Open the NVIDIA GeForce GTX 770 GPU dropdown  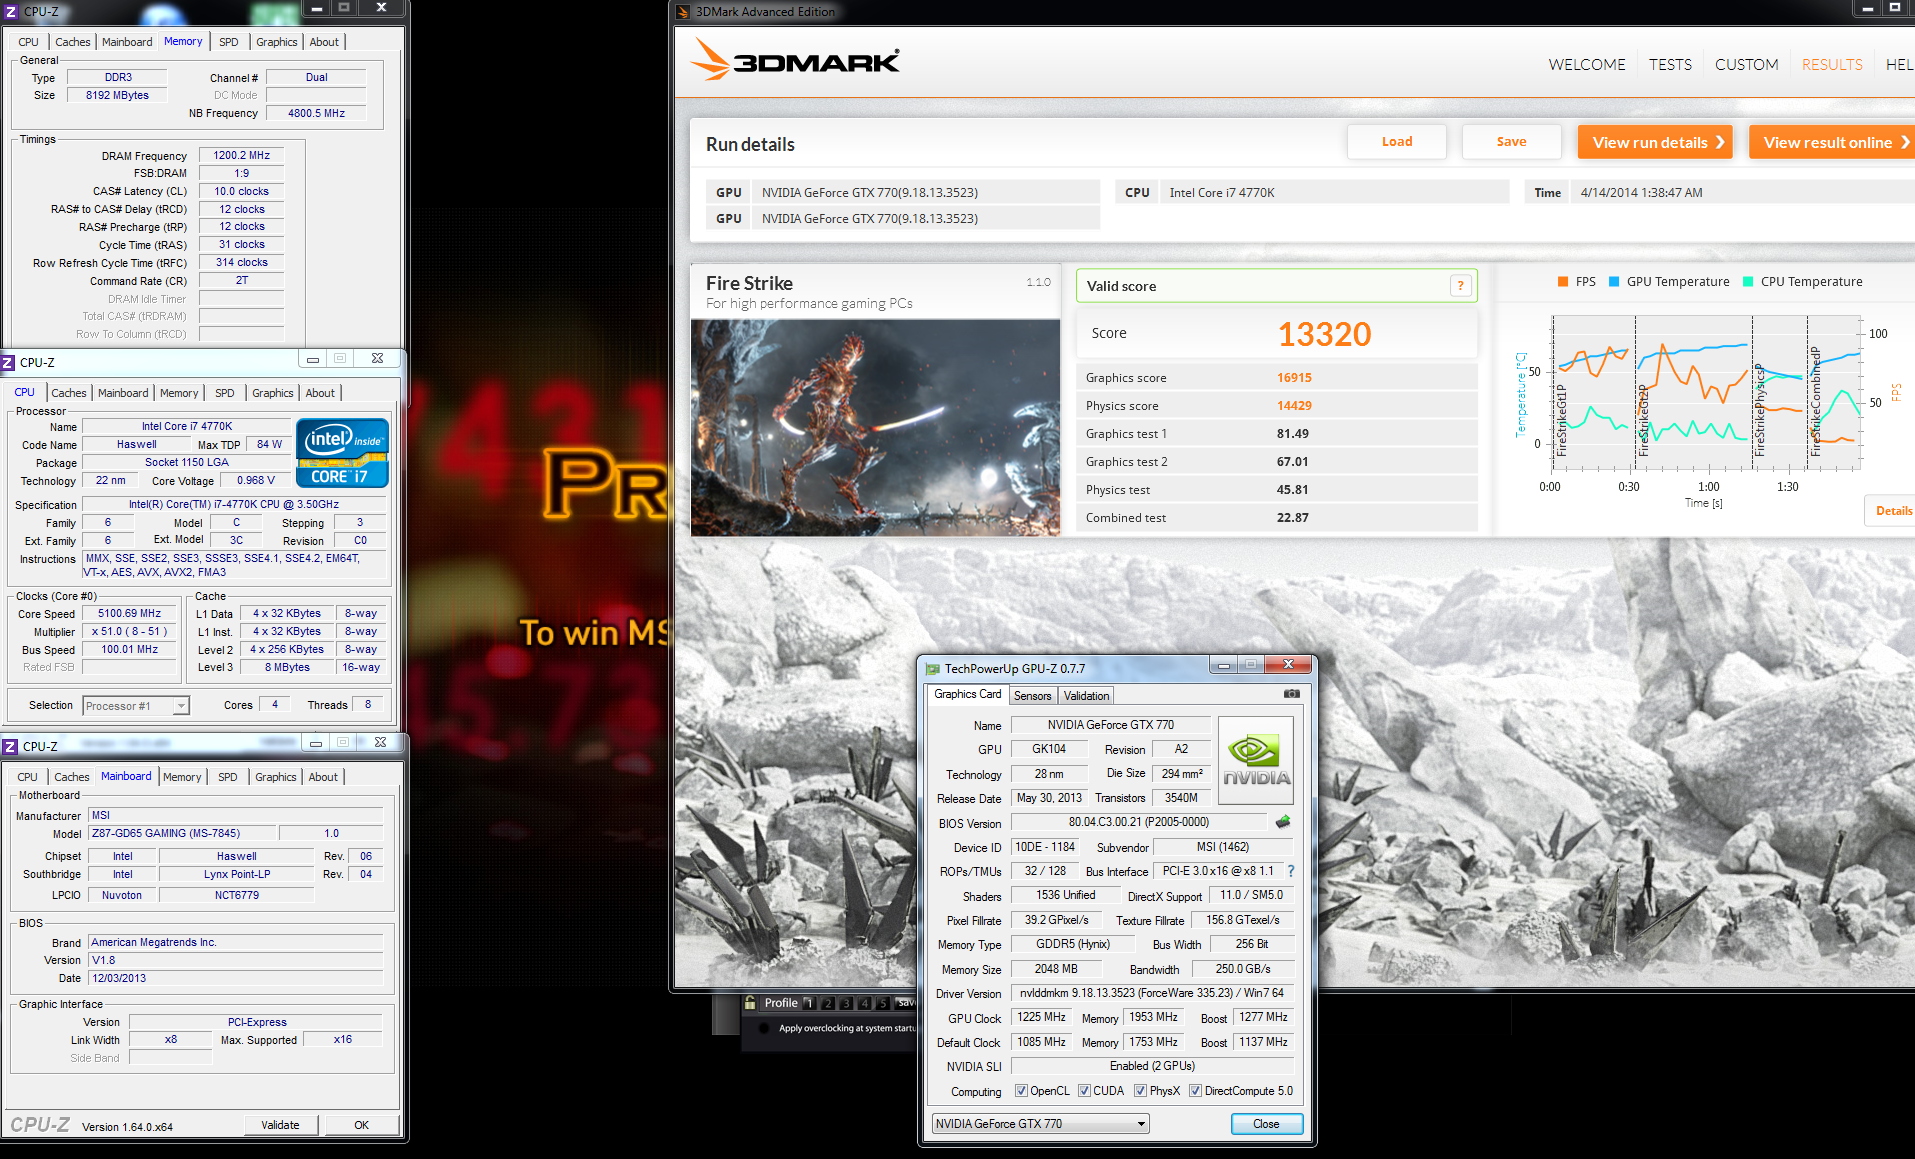pyautogui.click(x=1040, y=1124)
